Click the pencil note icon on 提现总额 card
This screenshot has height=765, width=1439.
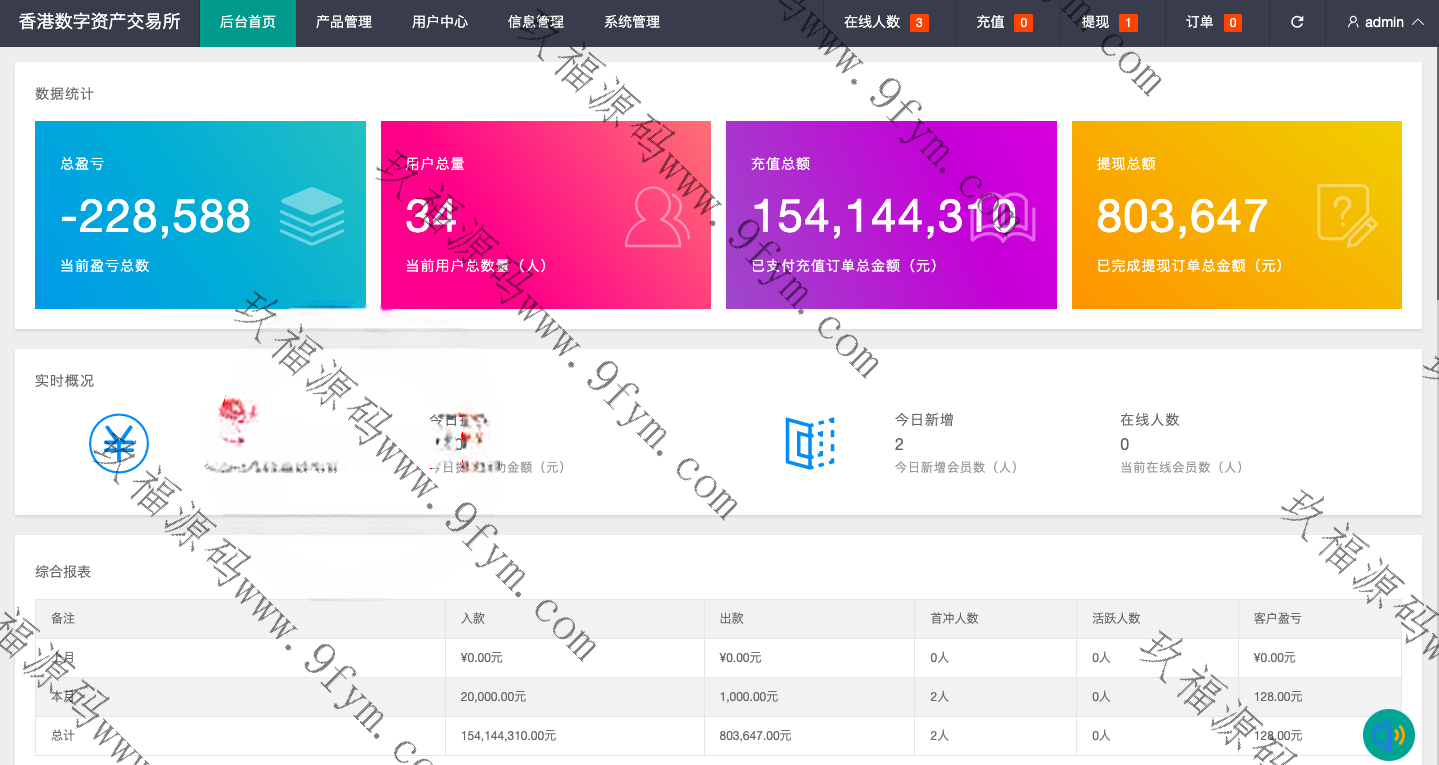pyautogui.click(x=1348, y=217)
